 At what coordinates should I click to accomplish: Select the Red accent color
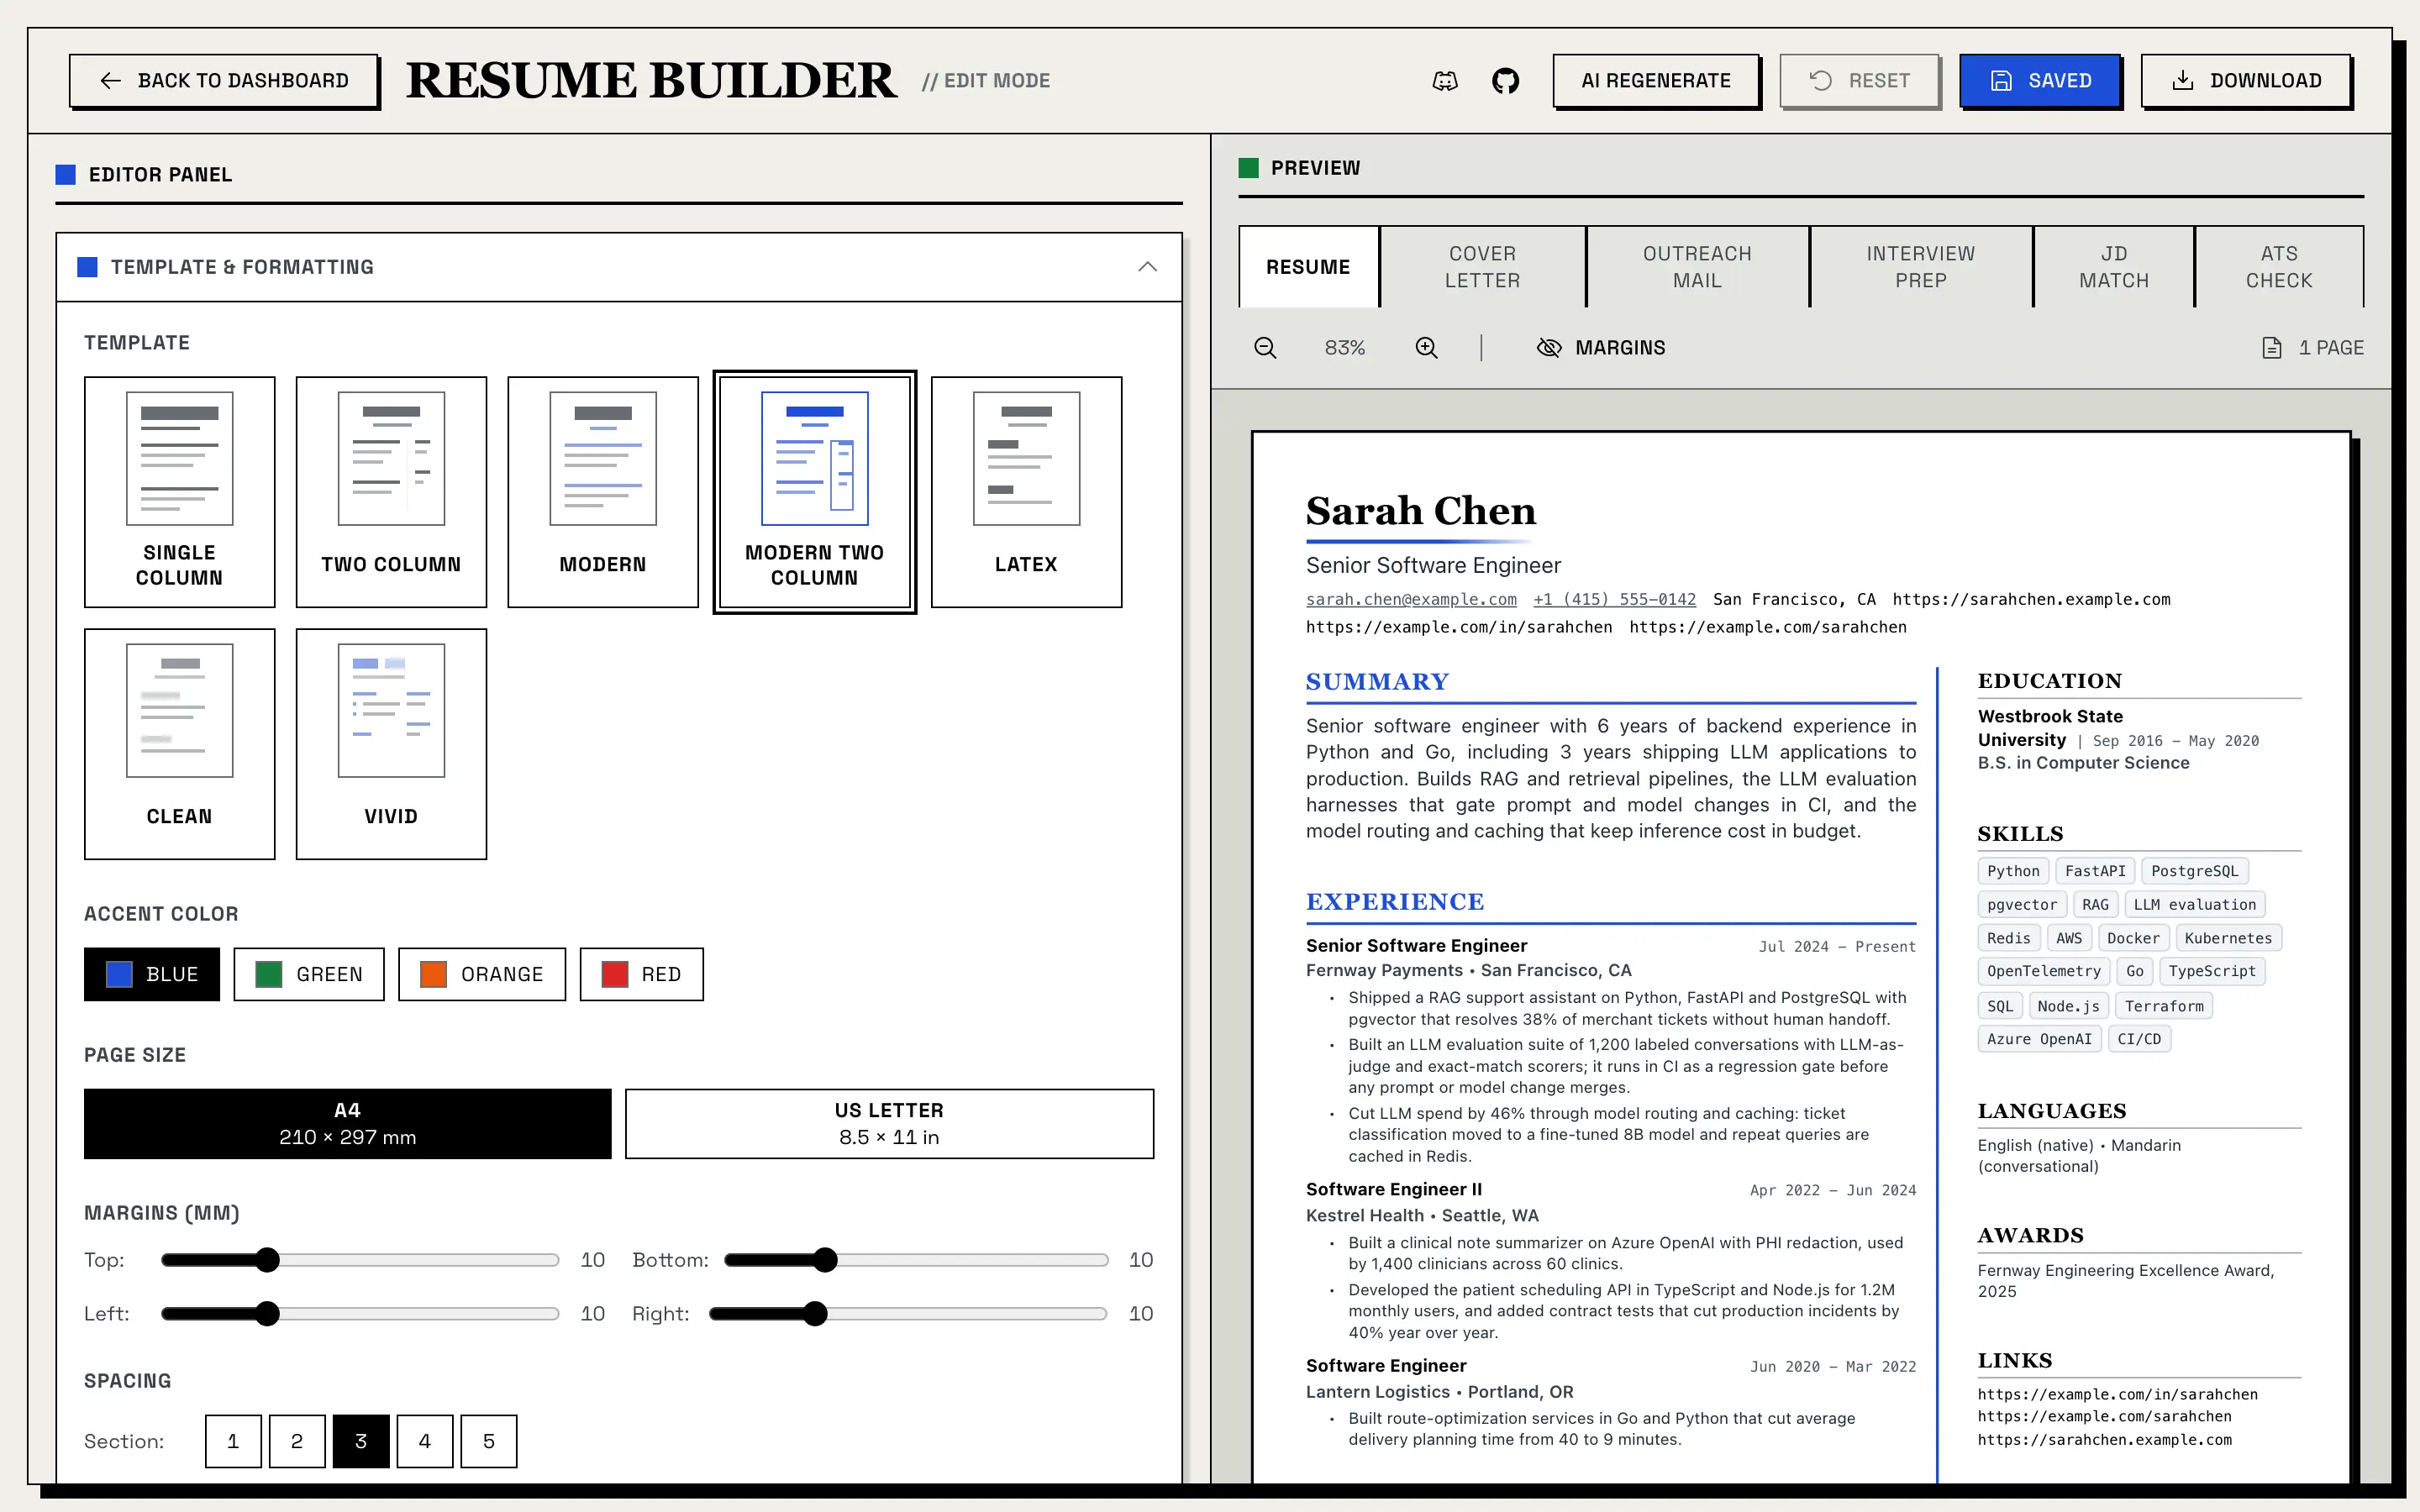coord(642,974)
